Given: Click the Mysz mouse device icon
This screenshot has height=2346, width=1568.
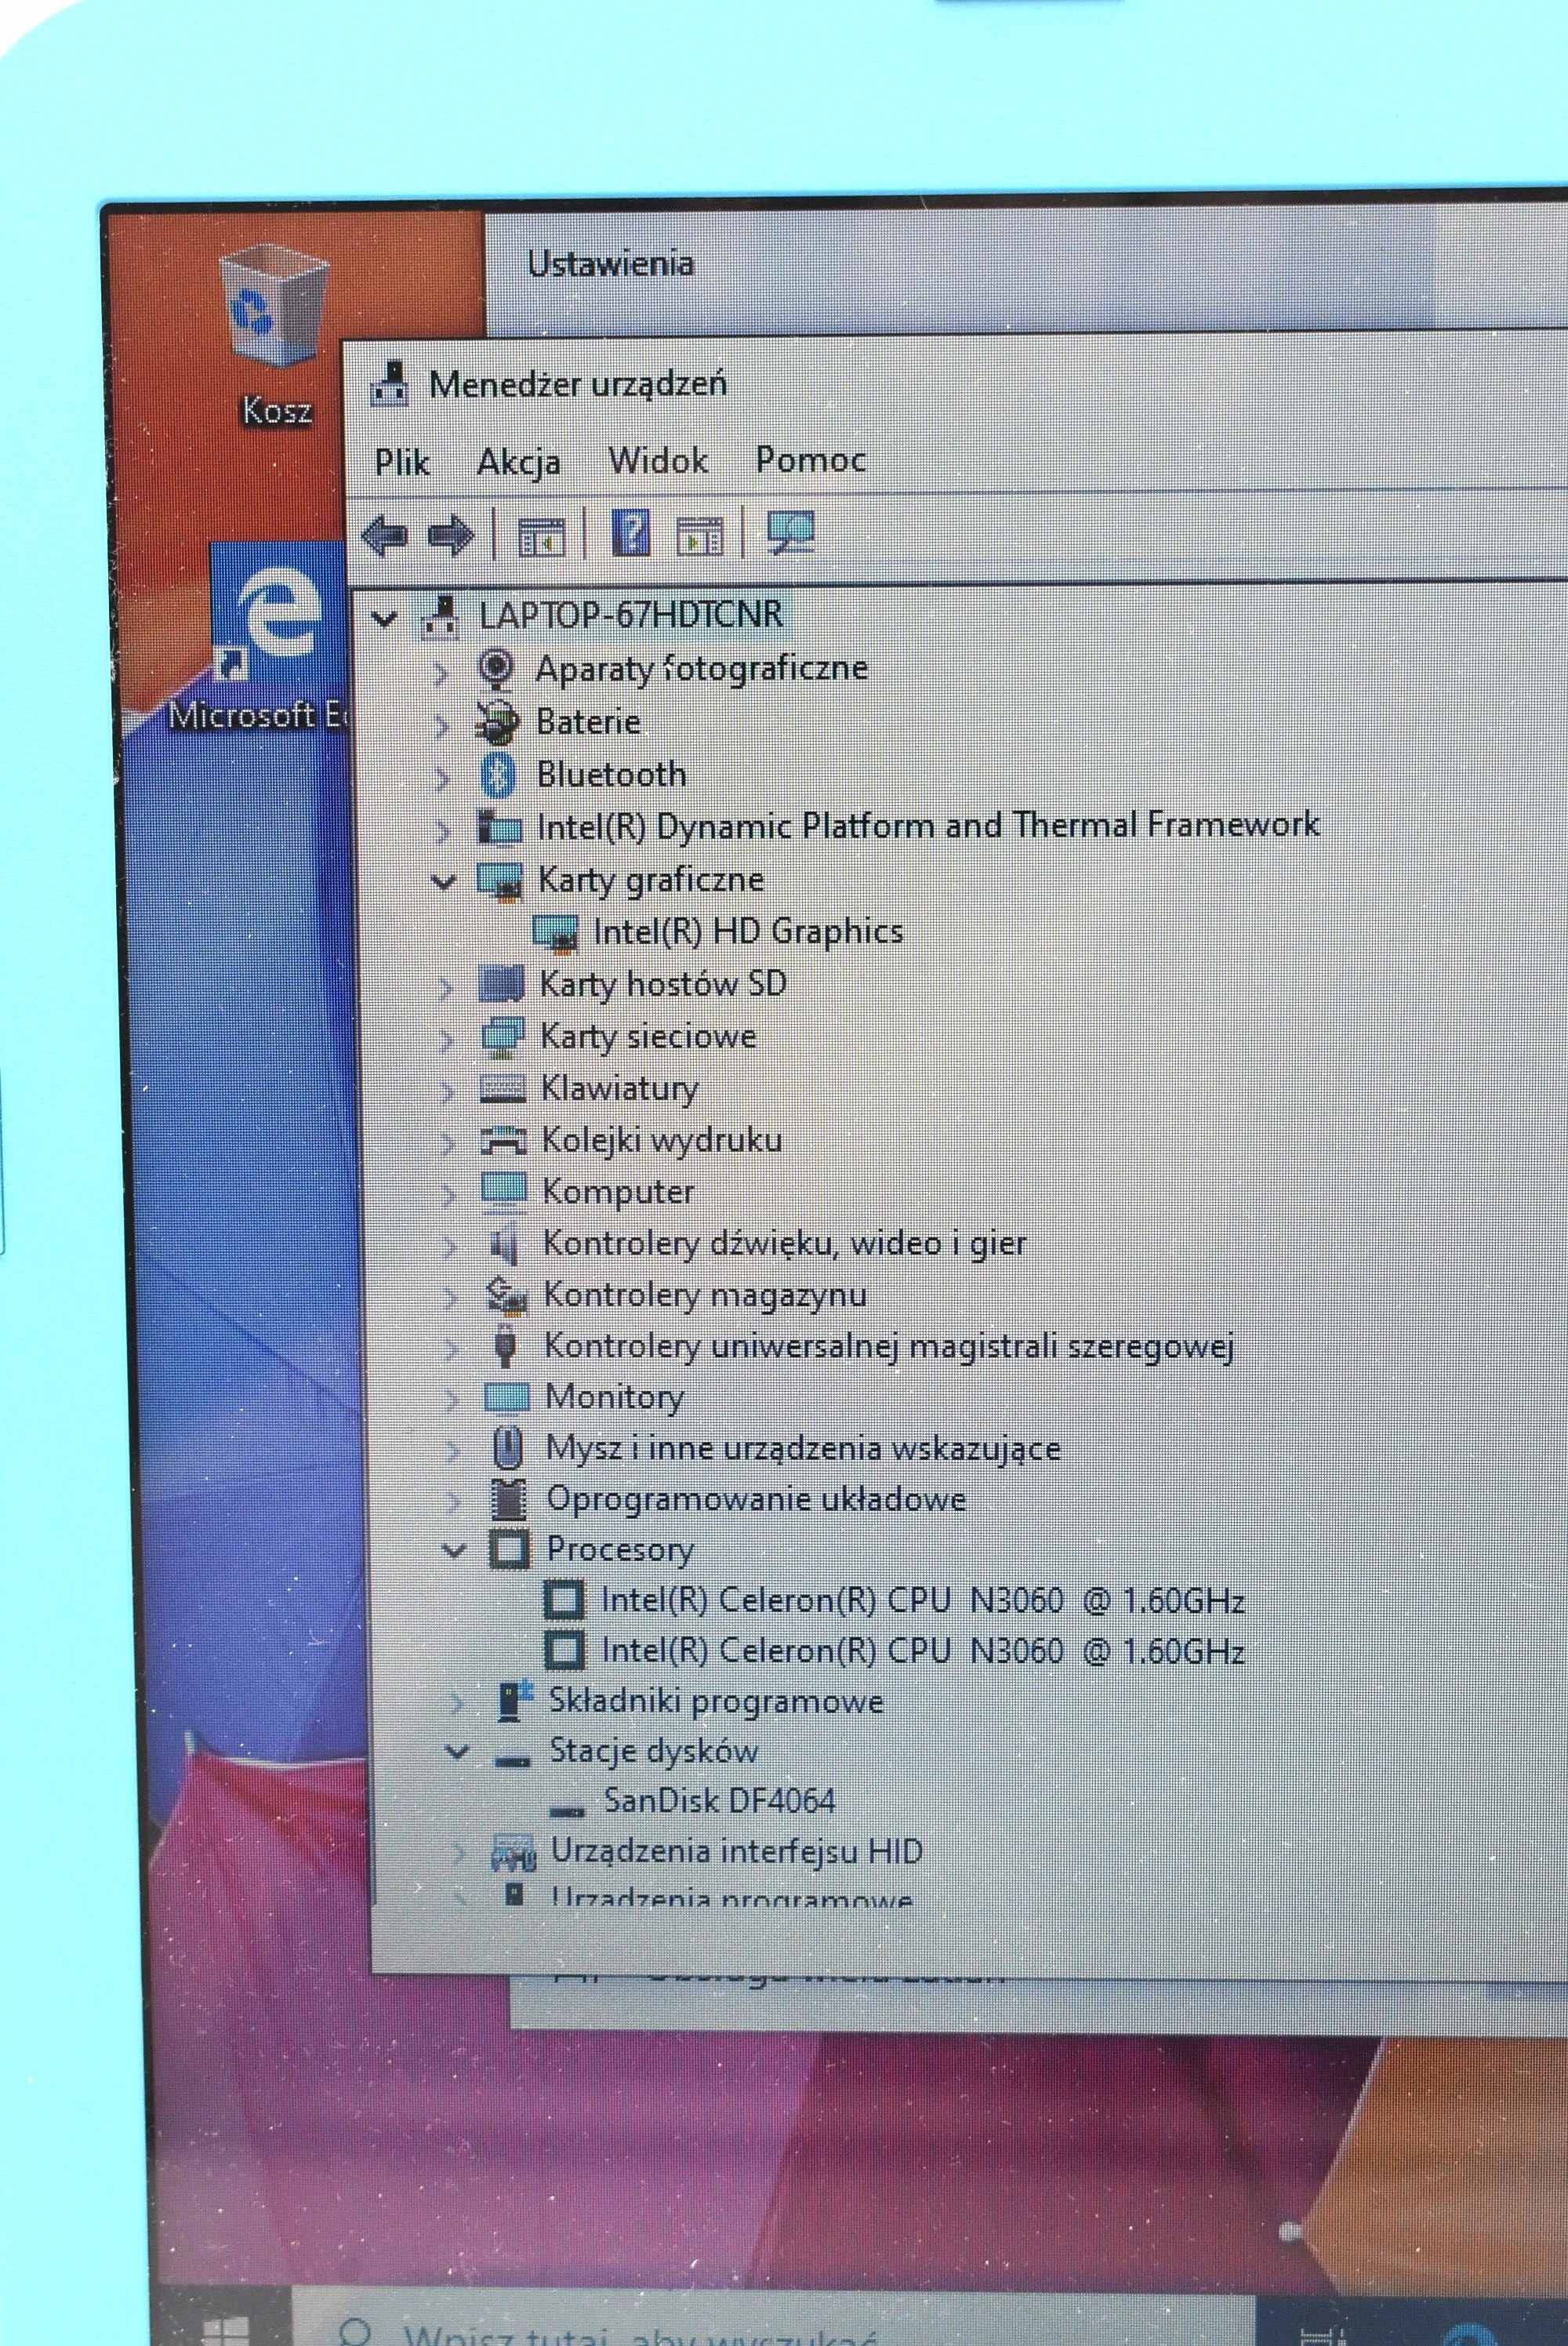Looking at the screenshot, I should pyautogui.click(x=509, y=1447).
